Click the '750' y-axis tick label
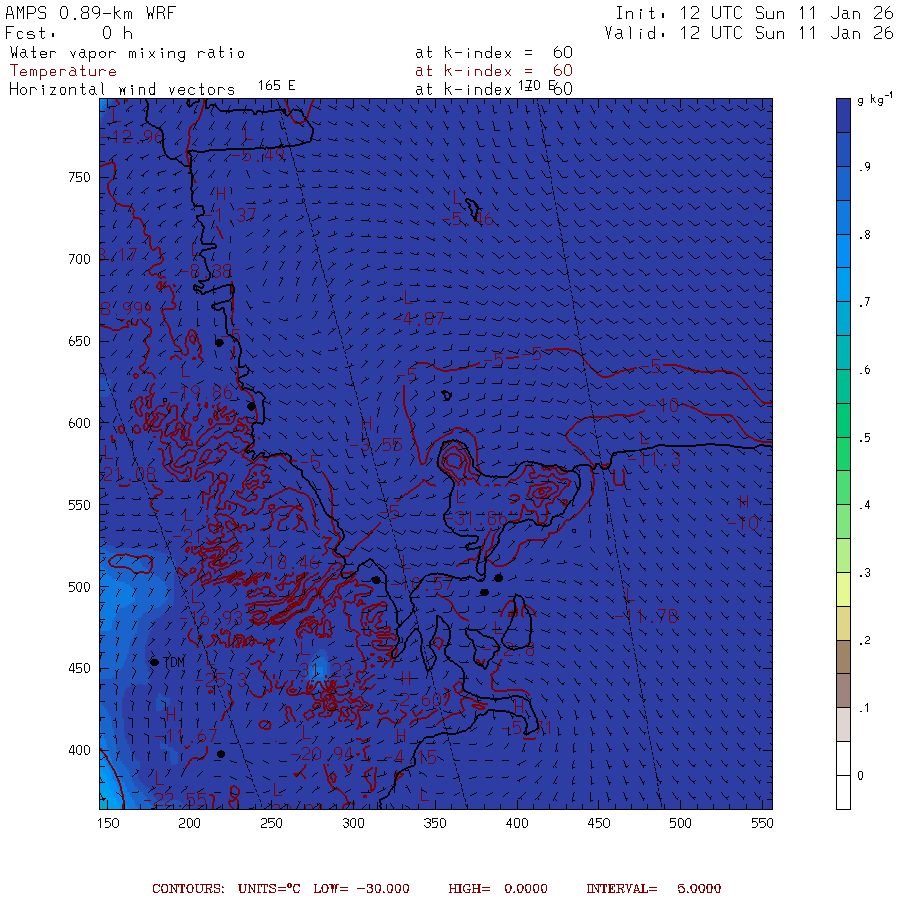 (79, 177)
